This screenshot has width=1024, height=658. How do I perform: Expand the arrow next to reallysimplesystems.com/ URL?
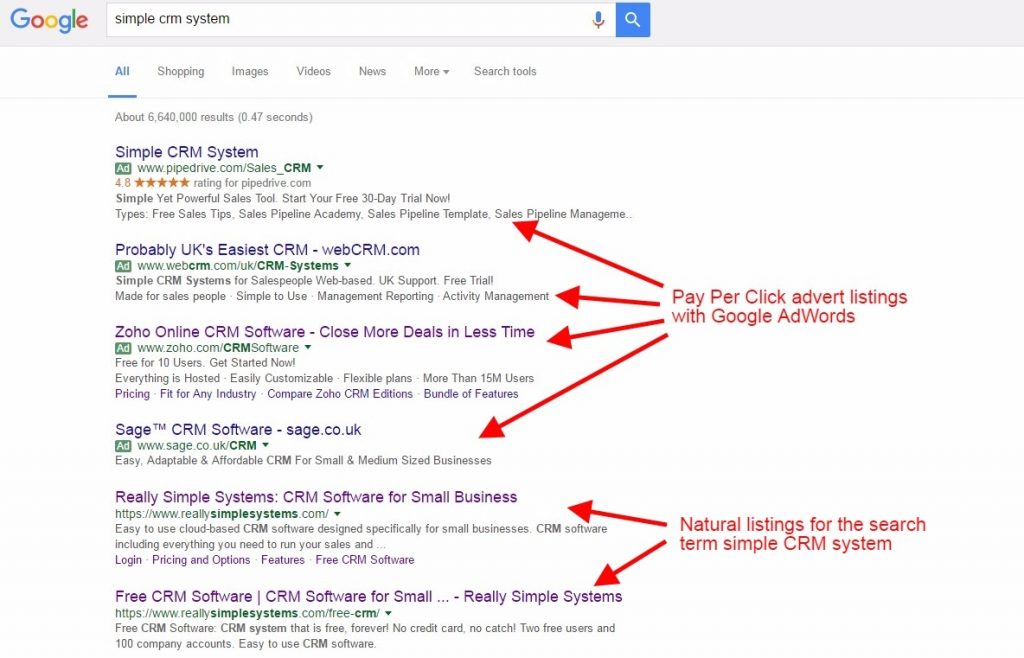click(337, 514)
